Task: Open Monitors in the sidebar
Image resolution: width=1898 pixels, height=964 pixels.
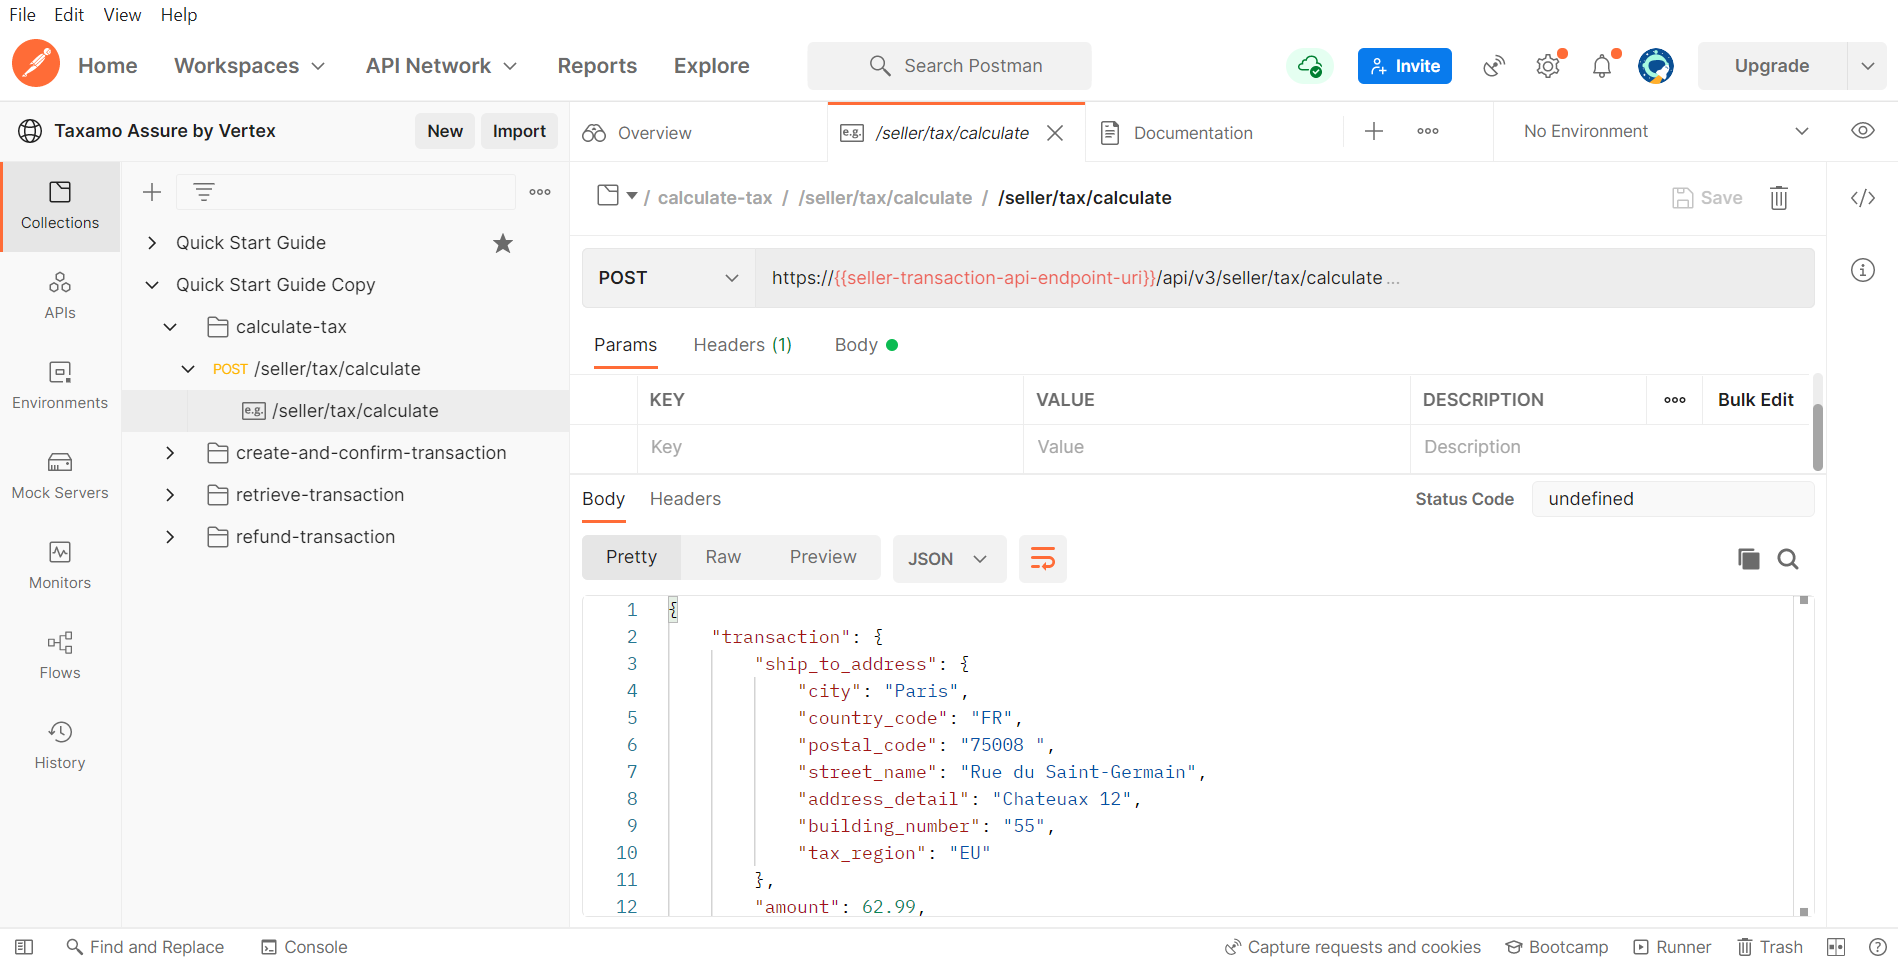Action: coord(60,566)
